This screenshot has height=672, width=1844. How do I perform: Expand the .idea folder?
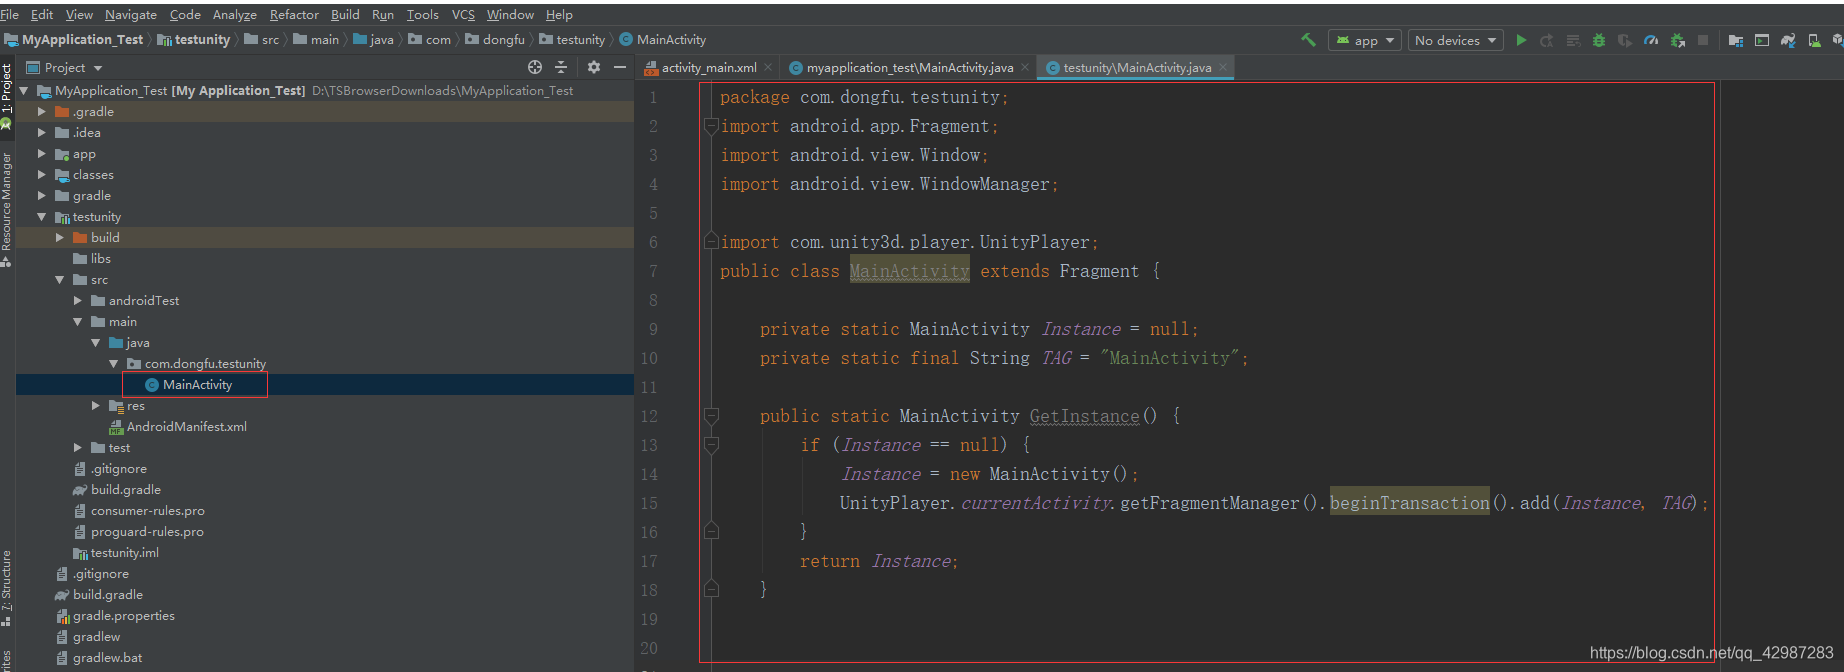(42, 133)
